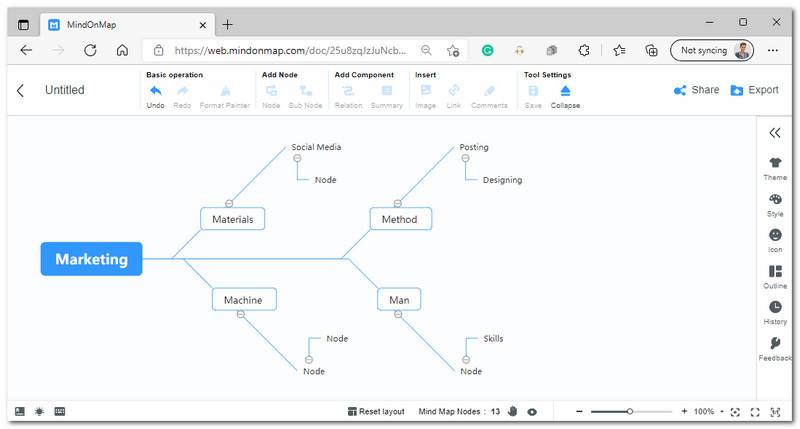
Task: Click the Undo arrow icon
Action: [155, 91]
